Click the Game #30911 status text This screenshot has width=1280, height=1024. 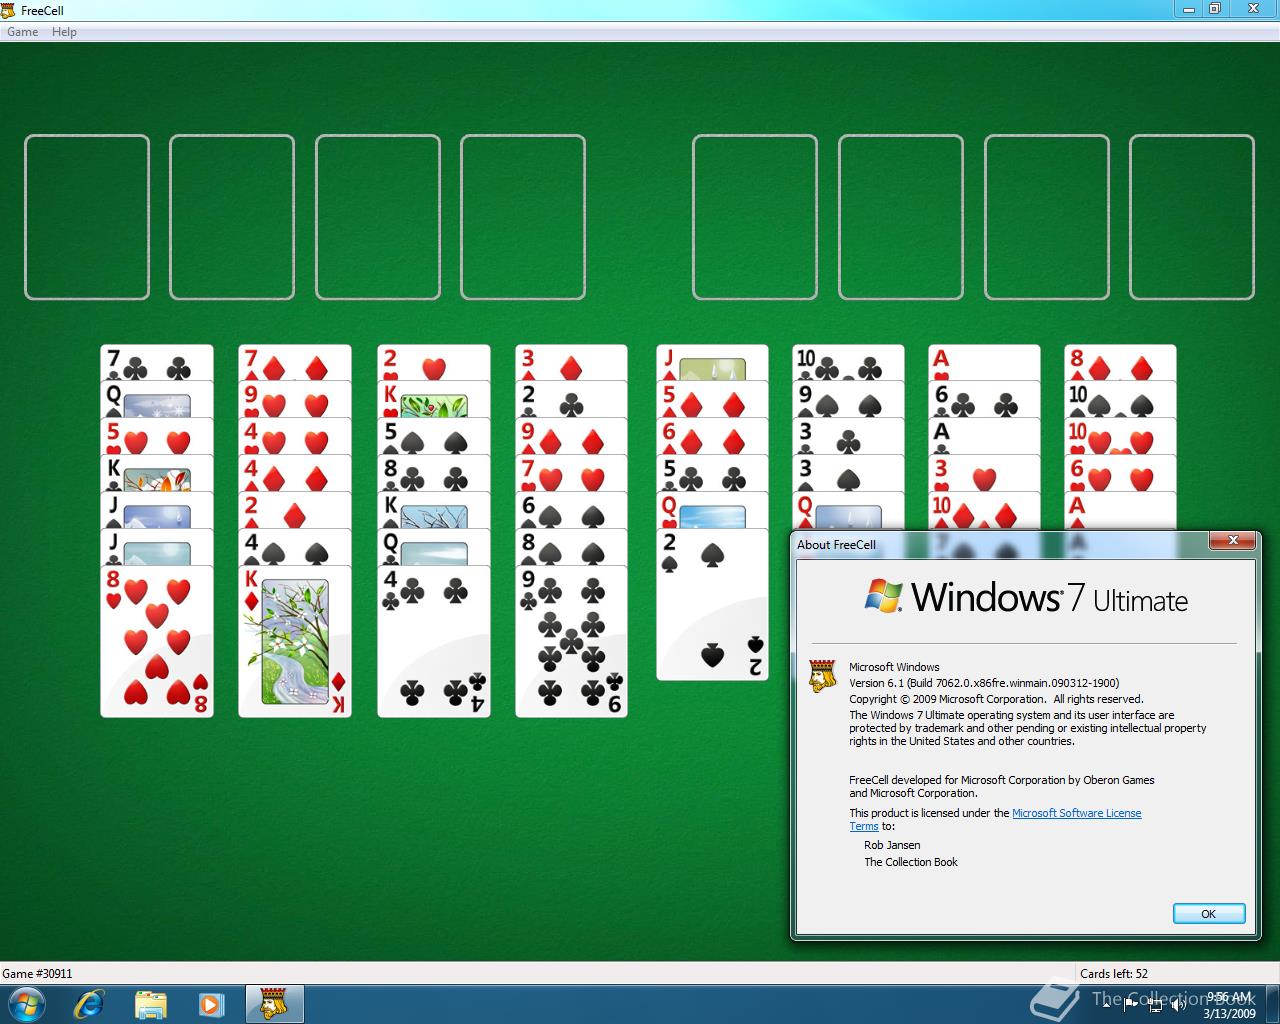(37, 973)
